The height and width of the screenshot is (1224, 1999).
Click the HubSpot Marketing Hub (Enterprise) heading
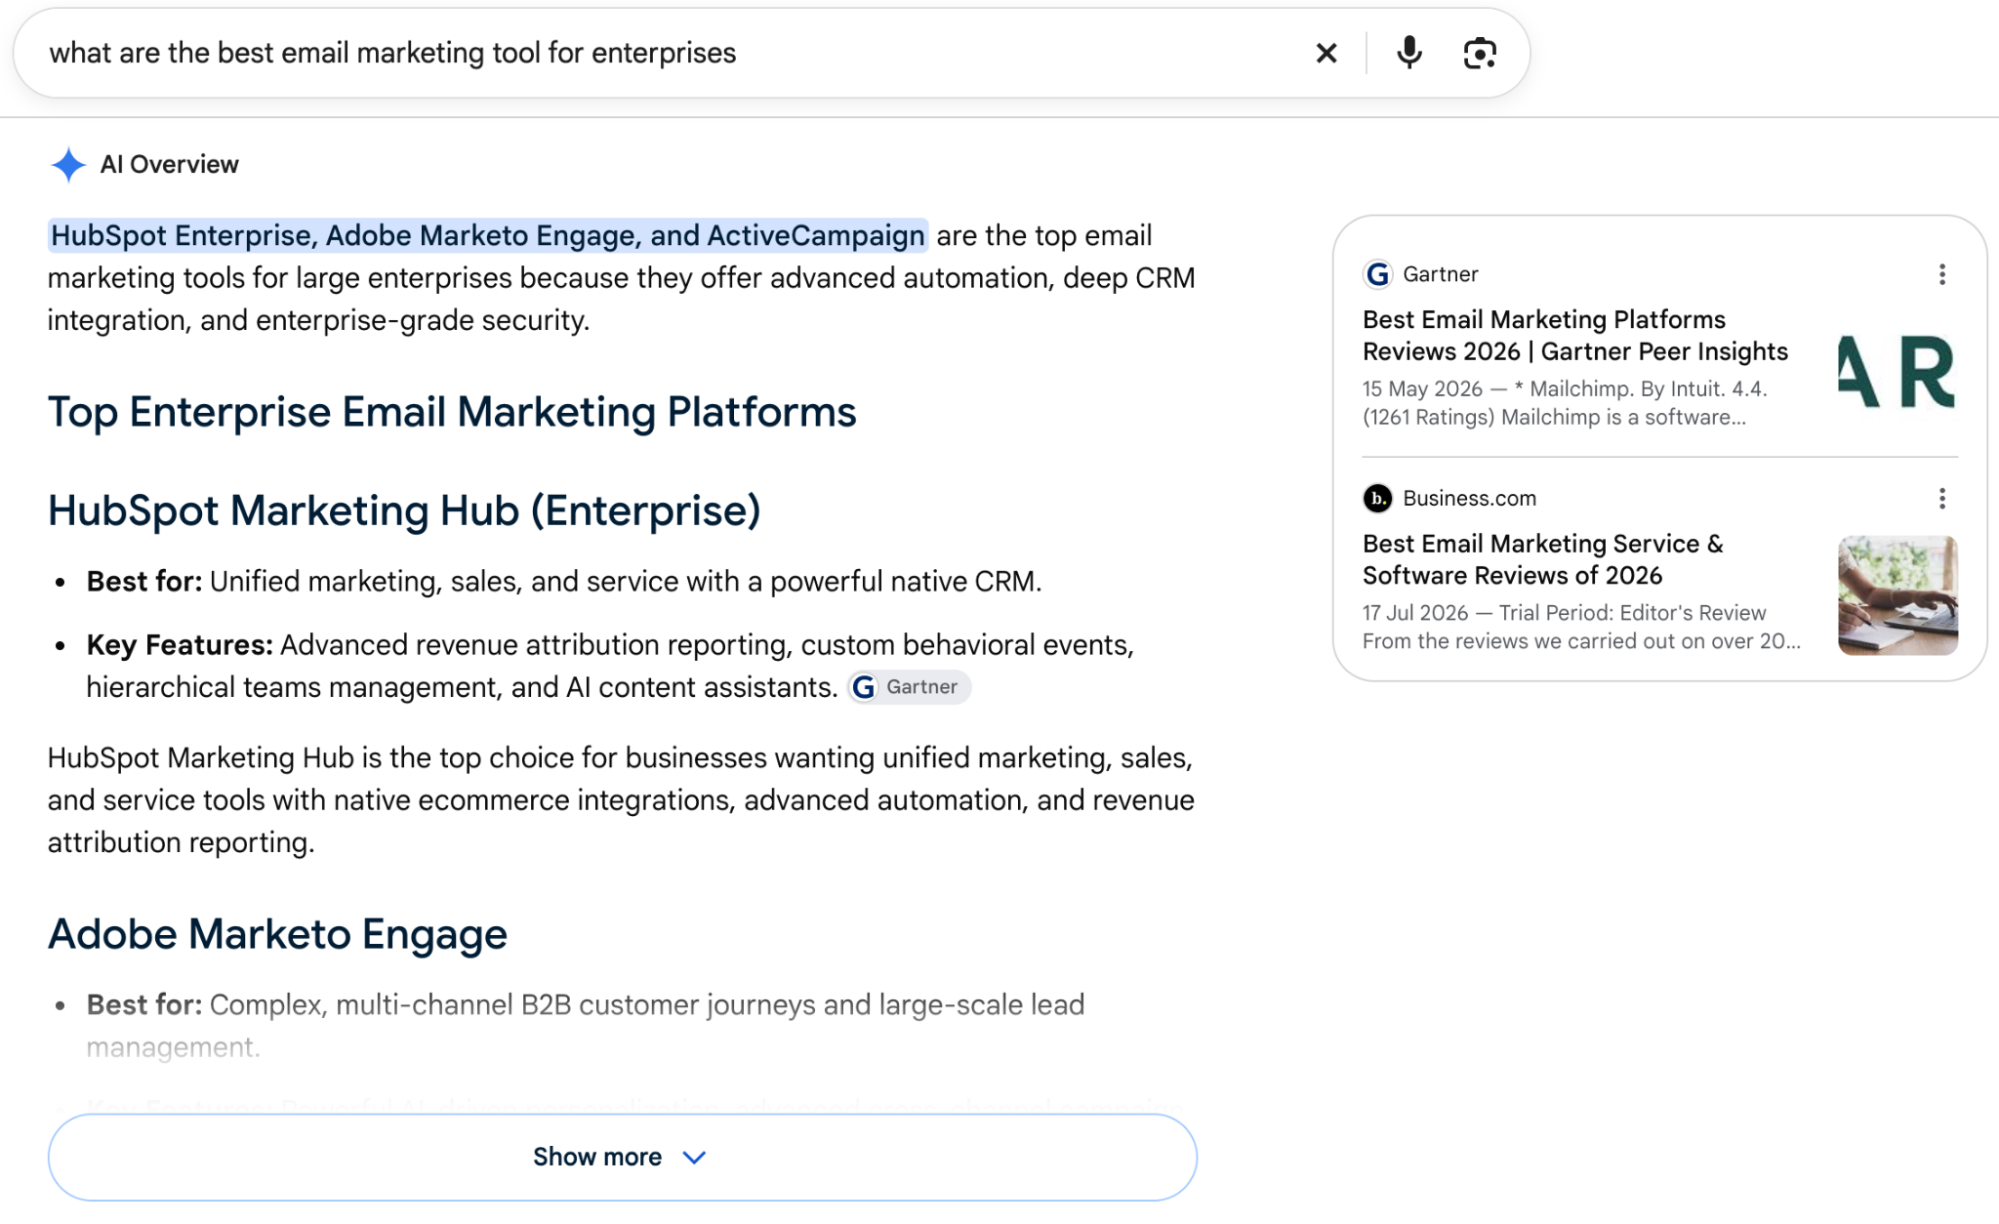pos(404,511)
